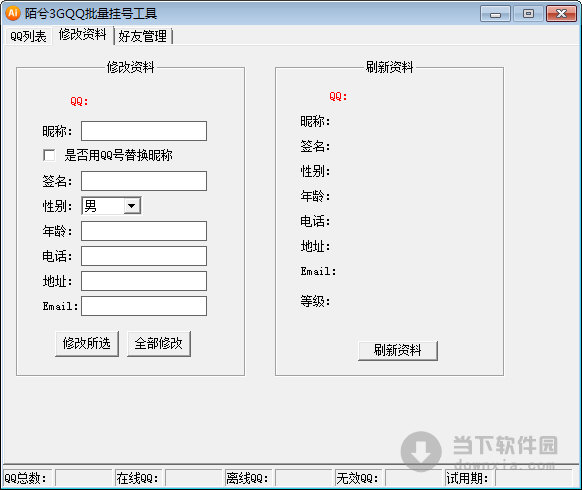Select the 修改资料 tab
Image resolution: width=582 pixels, height=490 pixels.
pos(82,35)
